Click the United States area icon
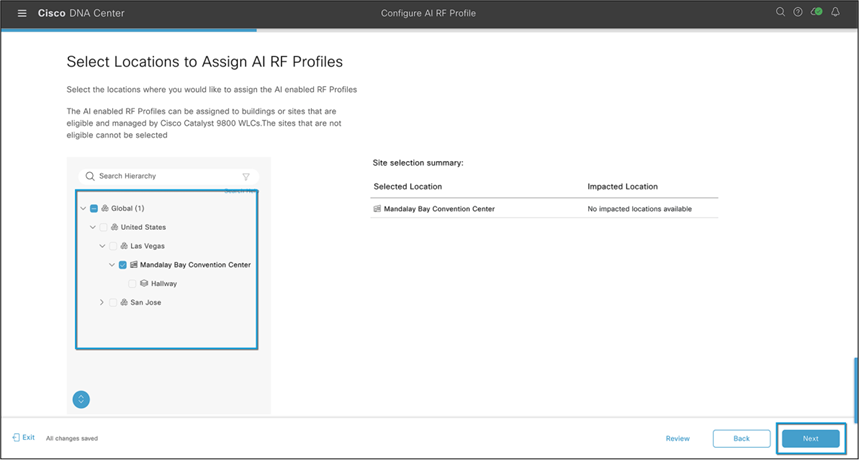Screen dimensions: 859x460 (x=114, y=227)
